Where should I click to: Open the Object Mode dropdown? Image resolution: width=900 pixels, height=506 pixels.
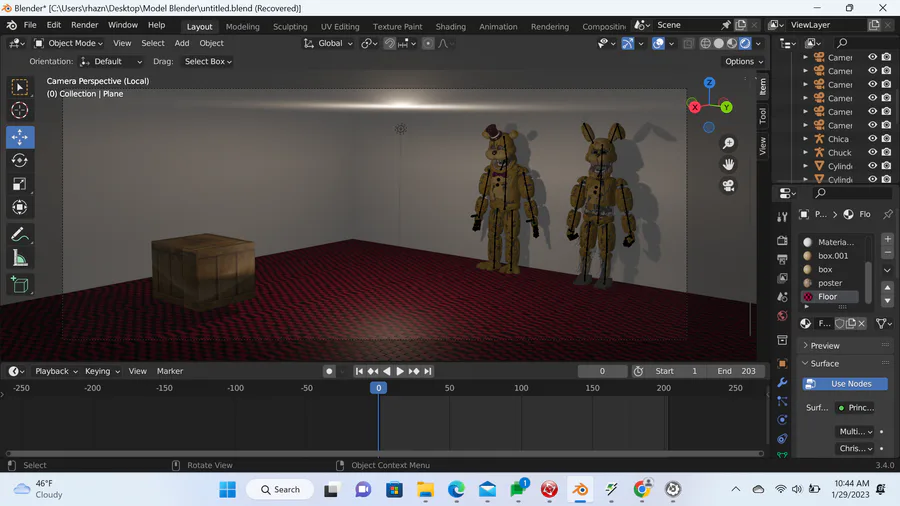[x=69, y=43]
